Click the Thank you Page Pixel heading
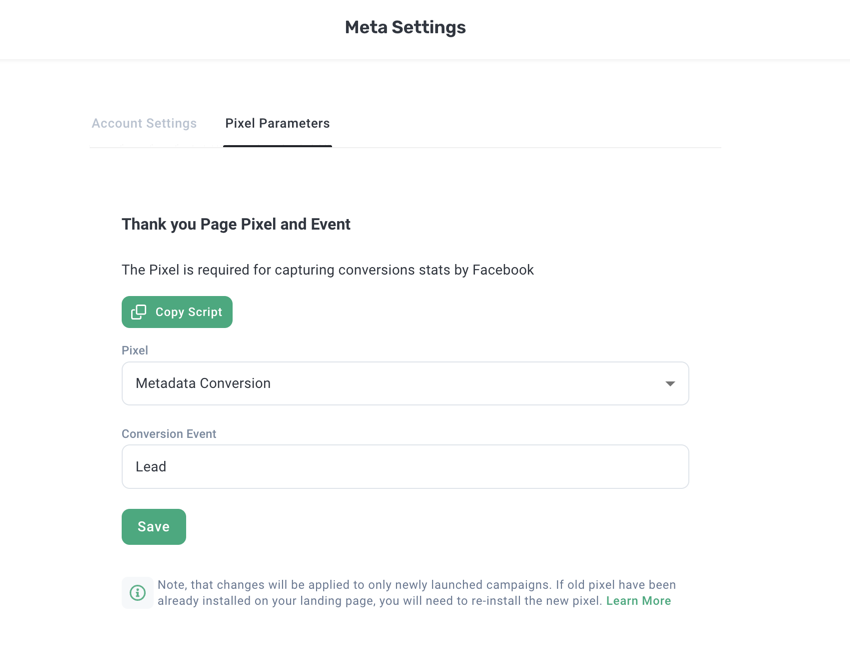This screenshot has width=850, height=669. click(x=236, y=225)
